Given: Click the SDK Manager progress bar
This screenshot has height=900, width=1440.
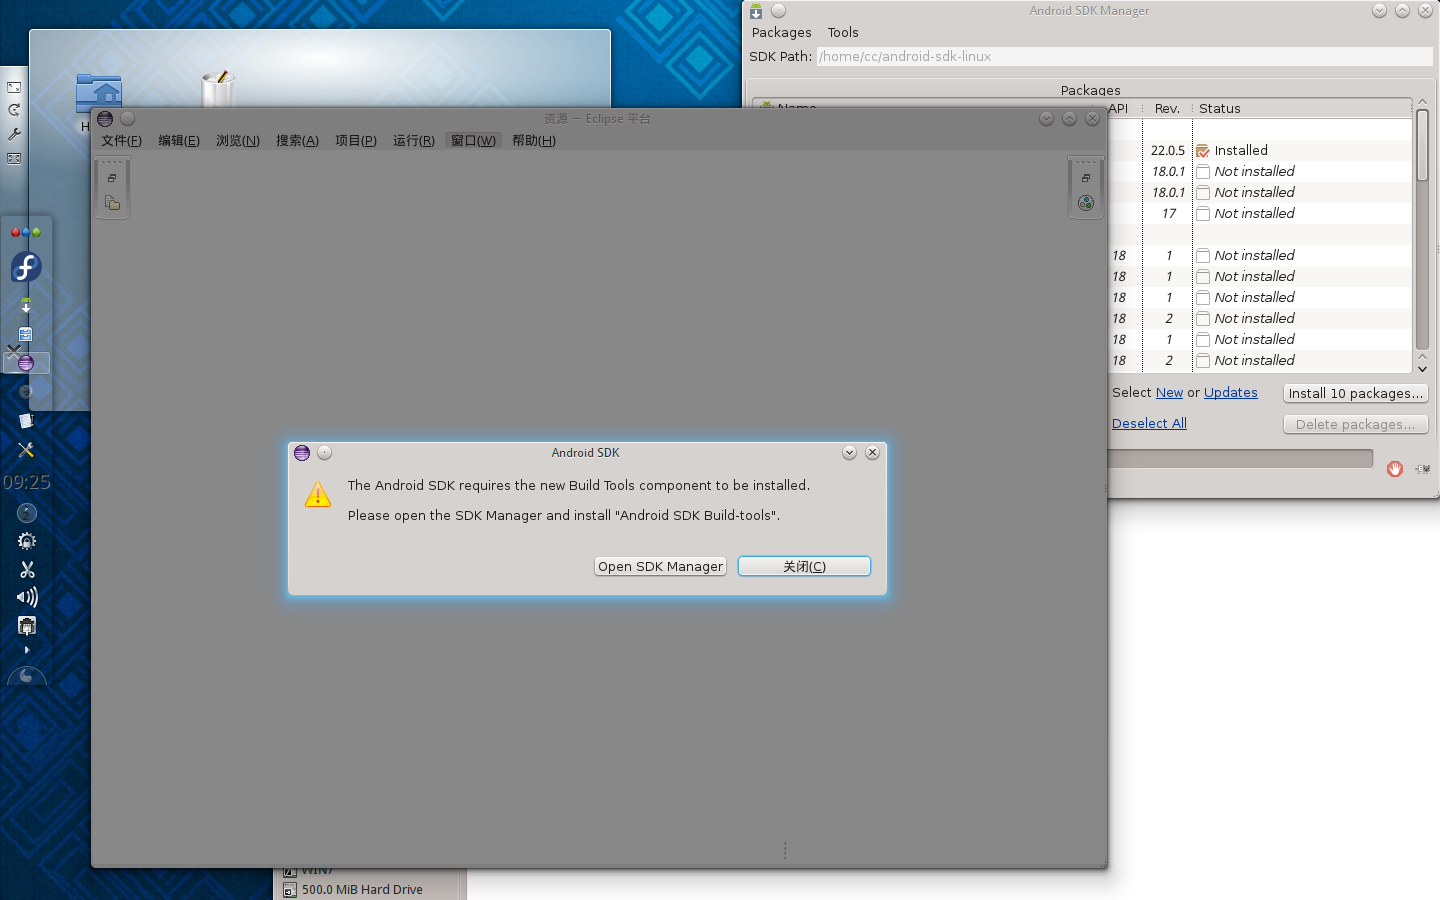Looking at the screenshot, I should pos(1240,458).
